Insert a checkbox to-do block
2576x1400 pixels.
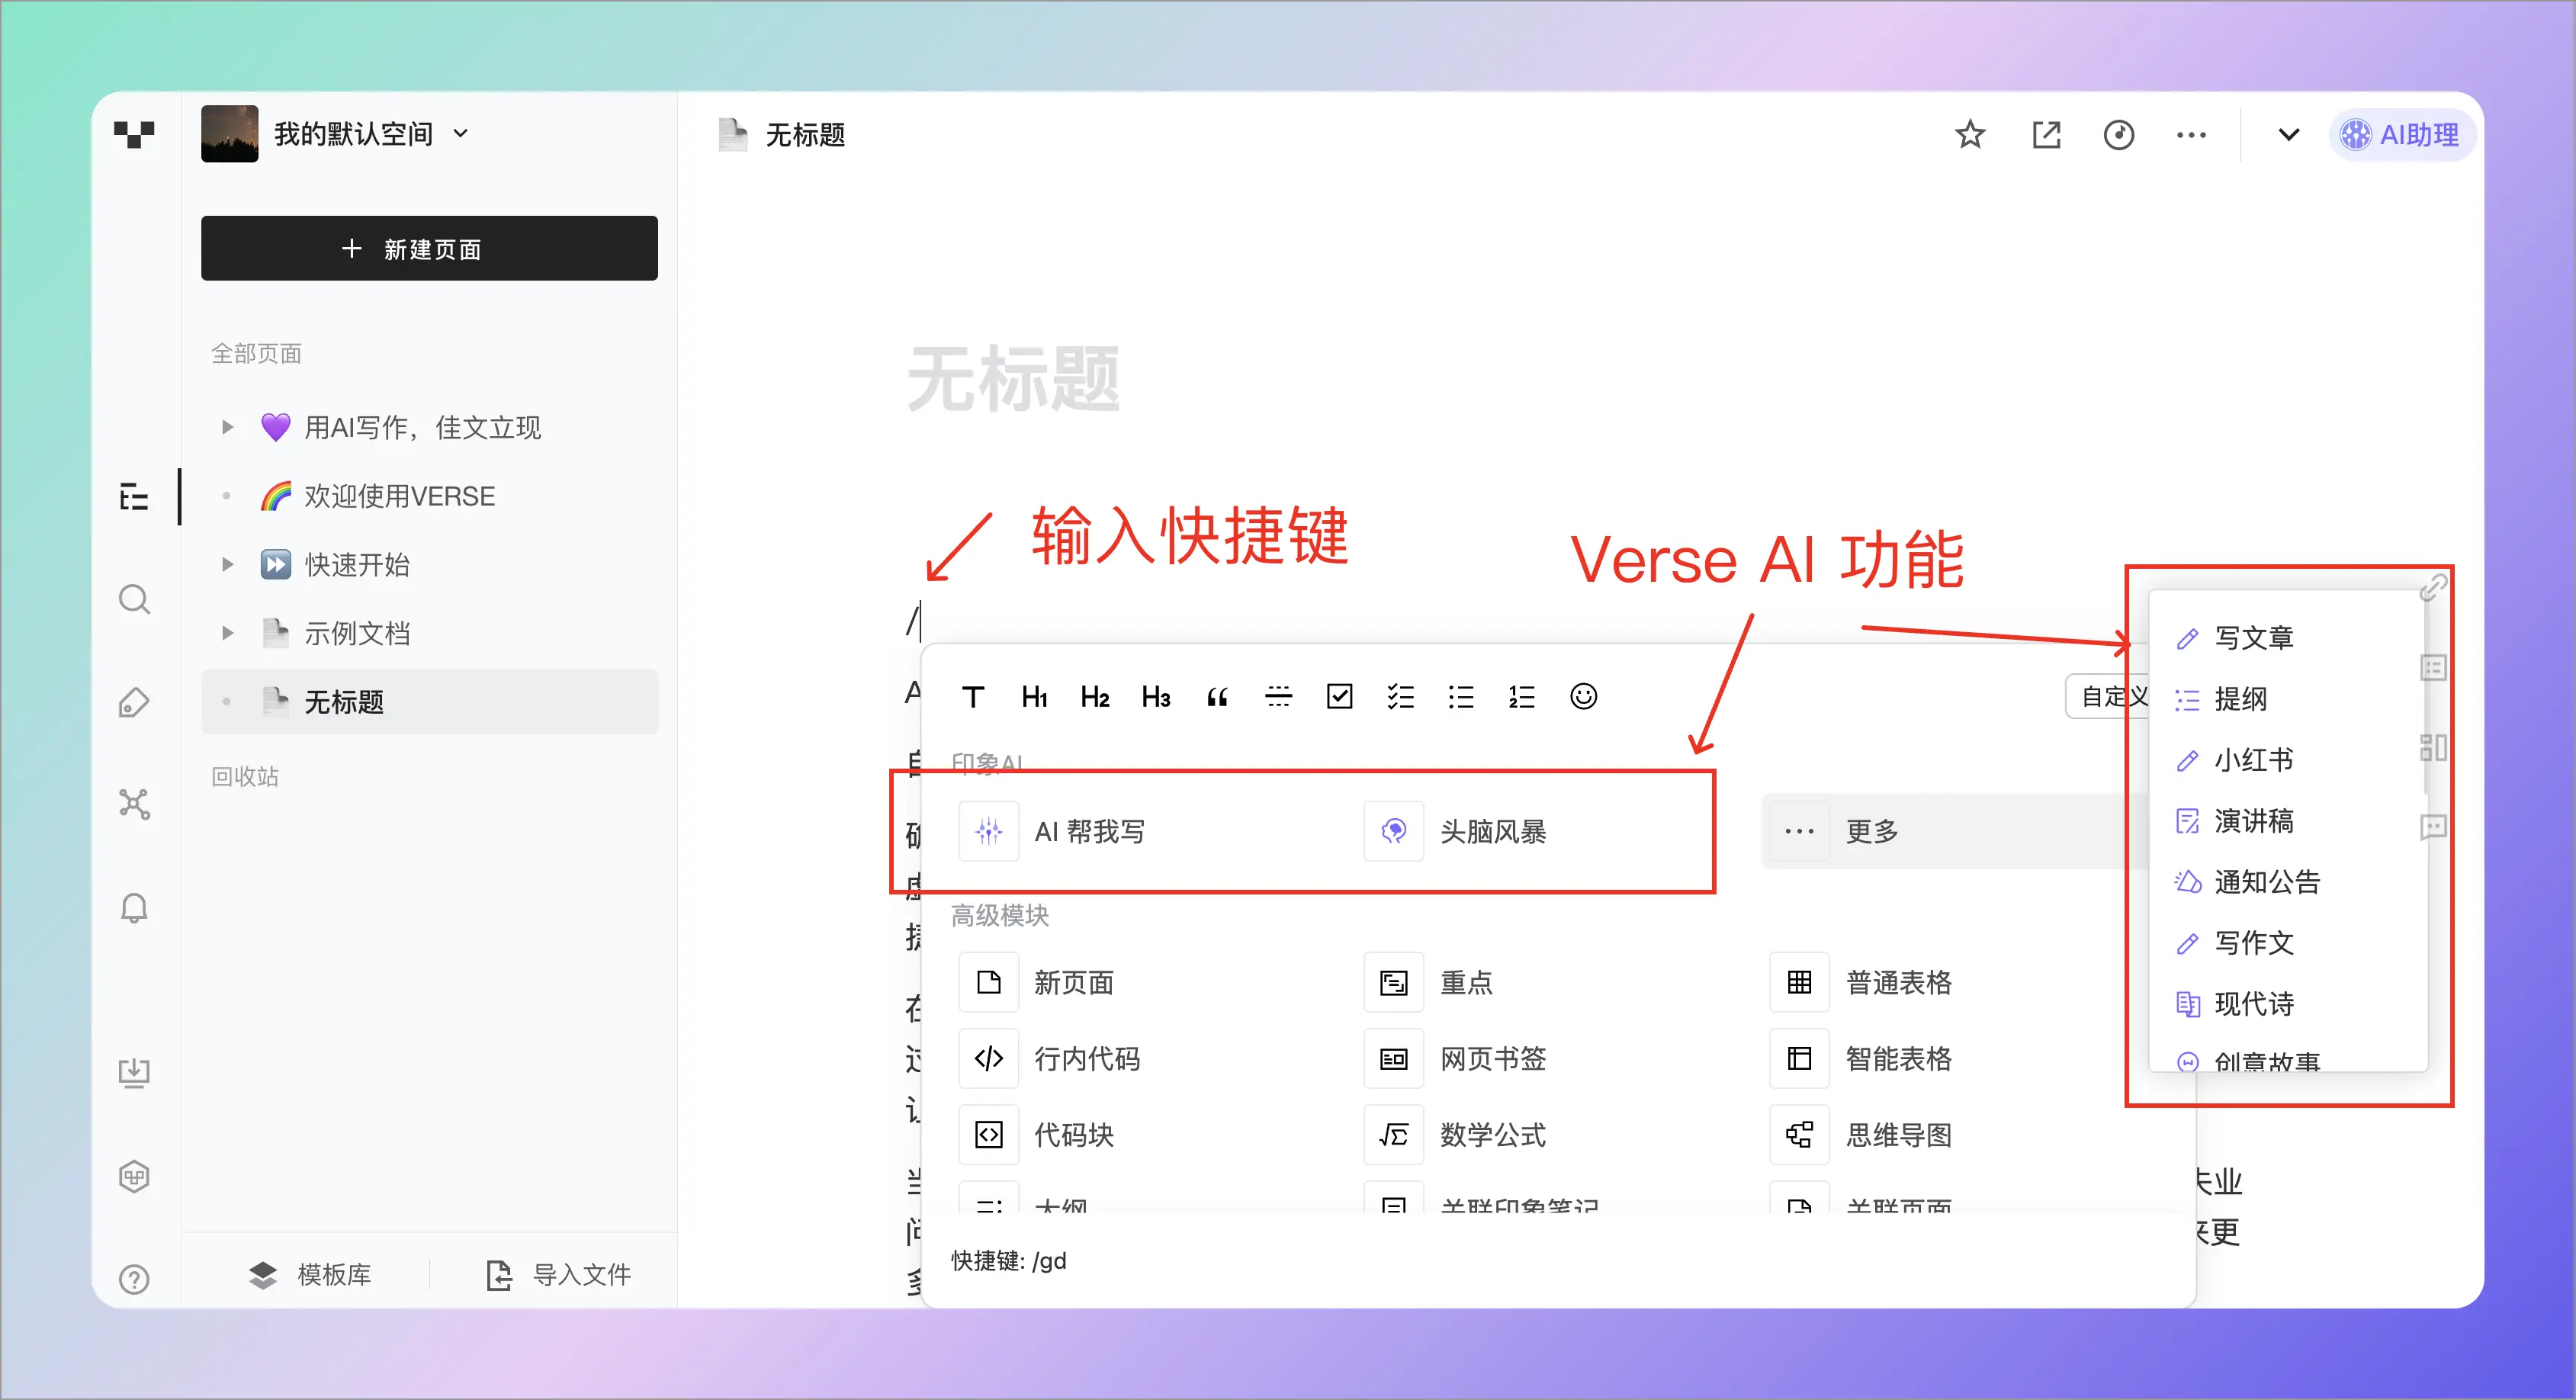1339,697
